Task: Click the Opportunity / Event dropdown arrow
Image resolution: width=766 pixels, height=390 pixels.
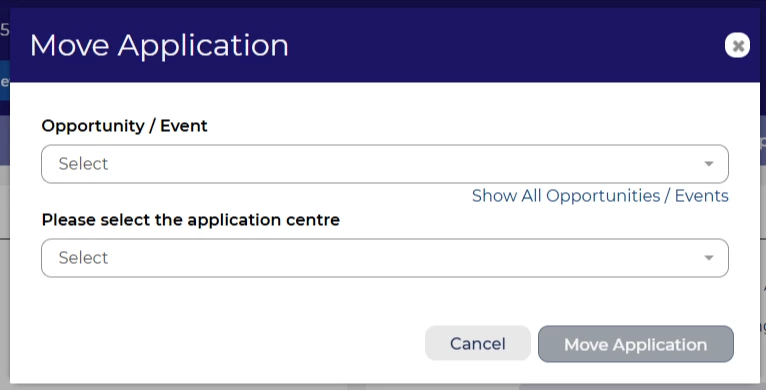Action: pyautogui.click(x=709, y=164)
